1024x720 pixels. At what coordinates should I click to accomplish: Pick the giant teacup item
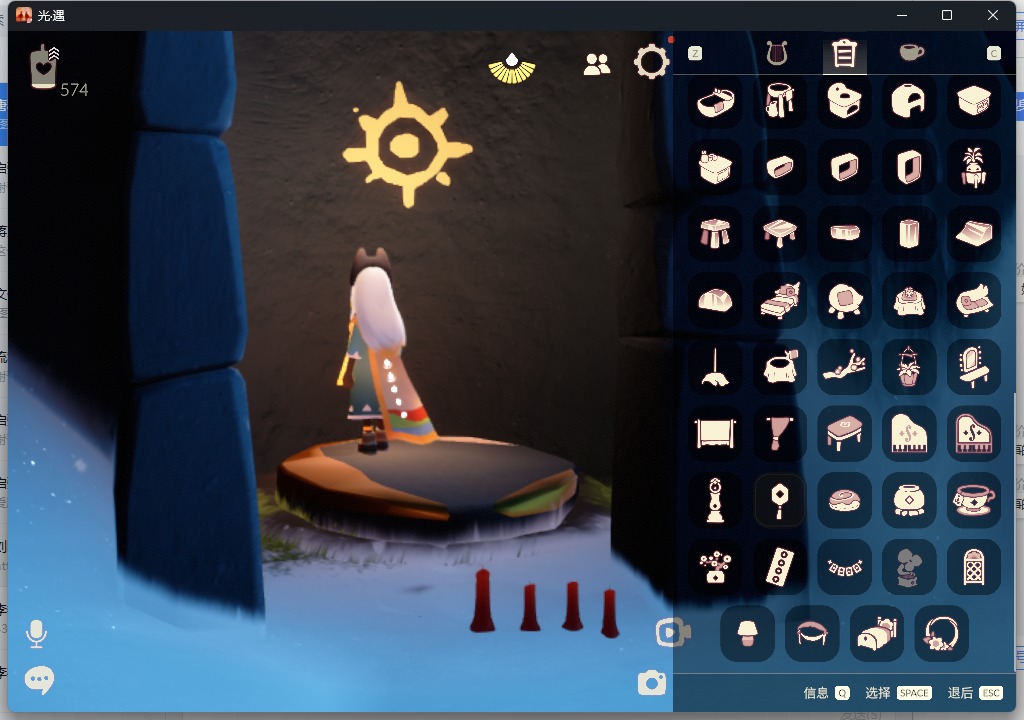(x=973, y=500)
